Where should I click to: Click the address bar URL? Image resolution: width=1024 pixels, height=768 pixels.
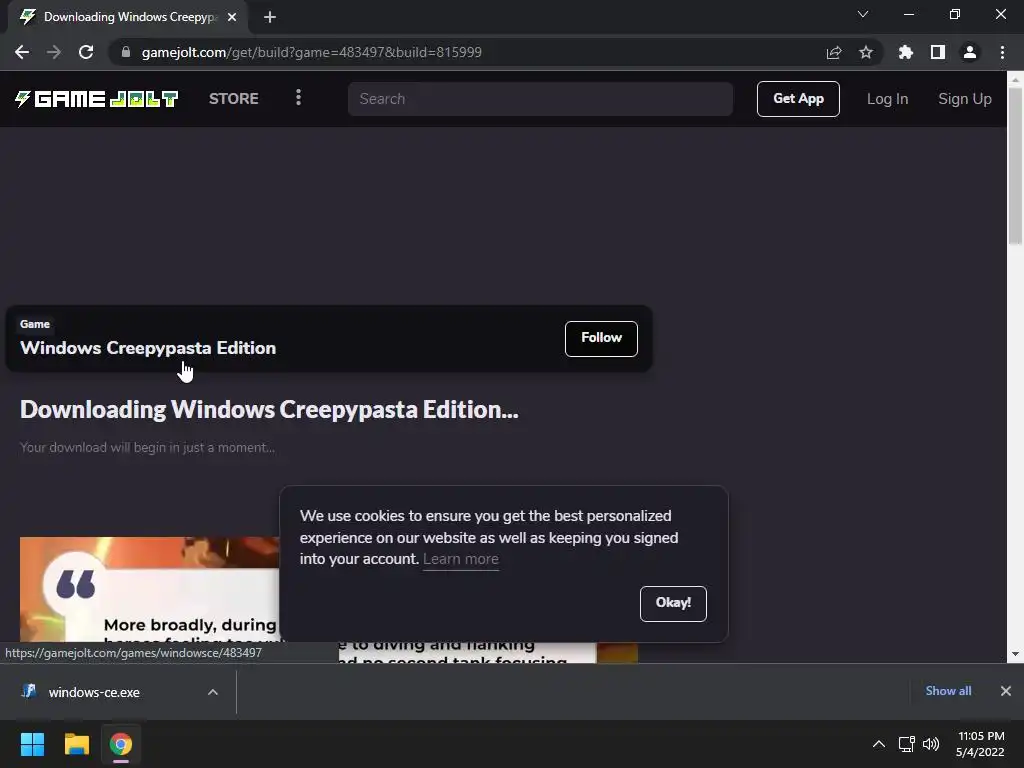coord(312,52)
